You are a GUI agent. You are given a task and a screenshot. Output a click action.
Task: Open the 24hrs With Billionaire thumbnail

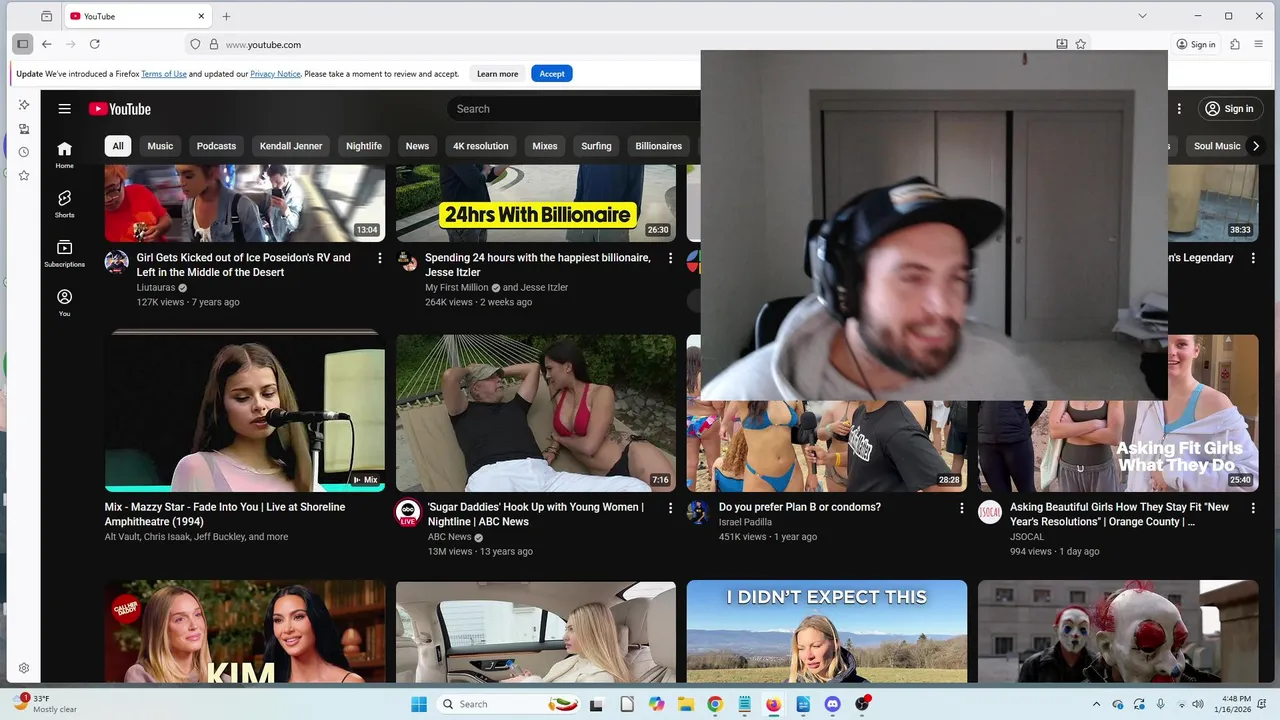tap(536, 203)
